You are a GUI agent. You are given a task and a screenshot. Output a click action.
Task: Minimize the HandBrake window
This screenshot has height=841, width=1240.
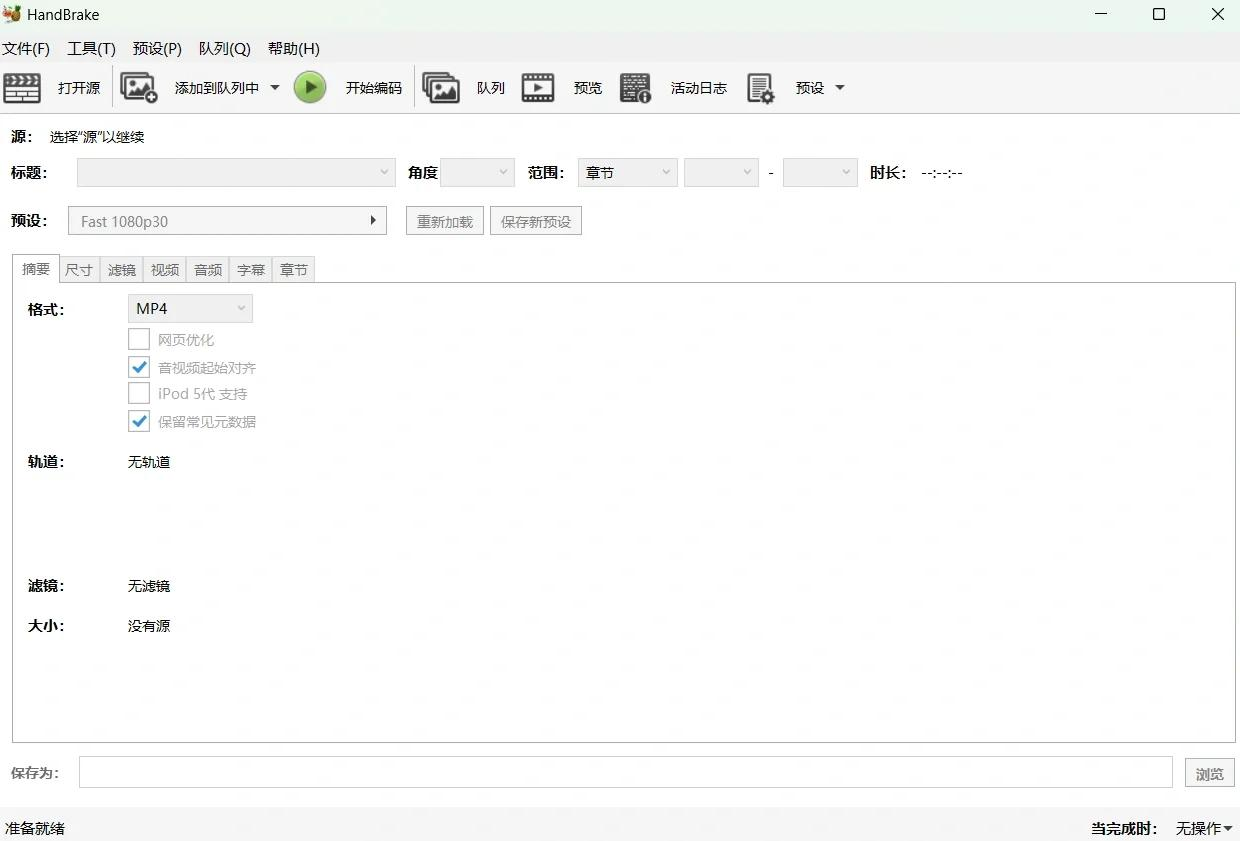tap(1101, 15)
